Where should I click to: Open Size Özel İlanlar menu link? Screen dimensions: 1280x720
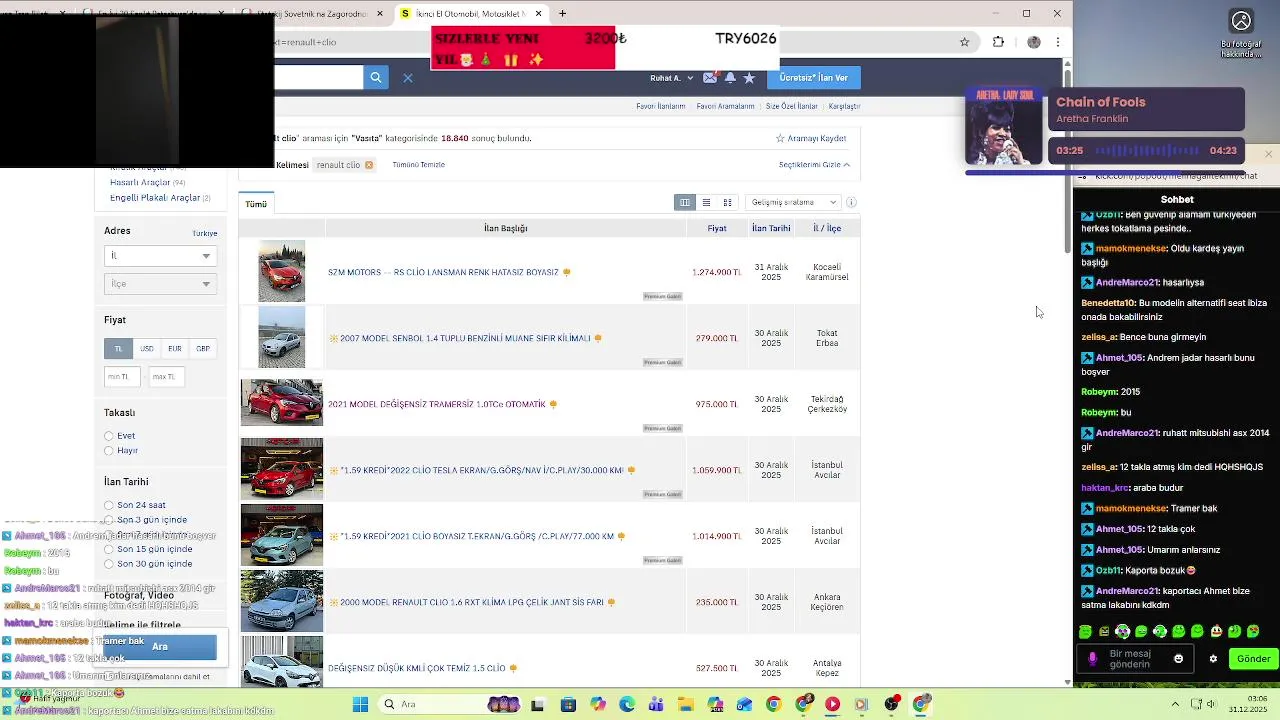tap(792, 106)
